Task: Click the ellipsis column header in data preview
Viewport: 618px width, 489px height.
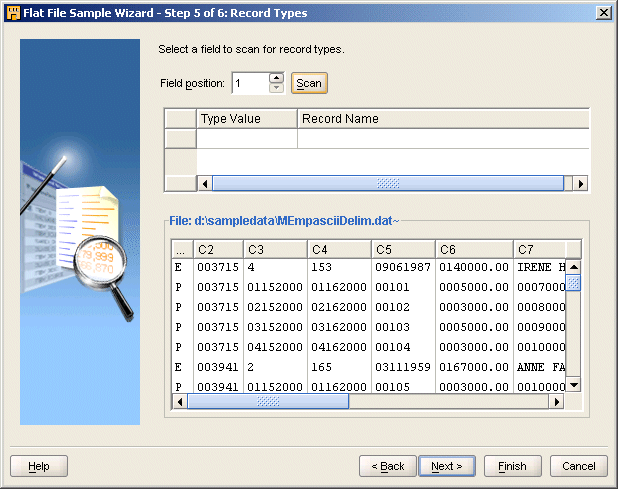Action: coord(182,249)
